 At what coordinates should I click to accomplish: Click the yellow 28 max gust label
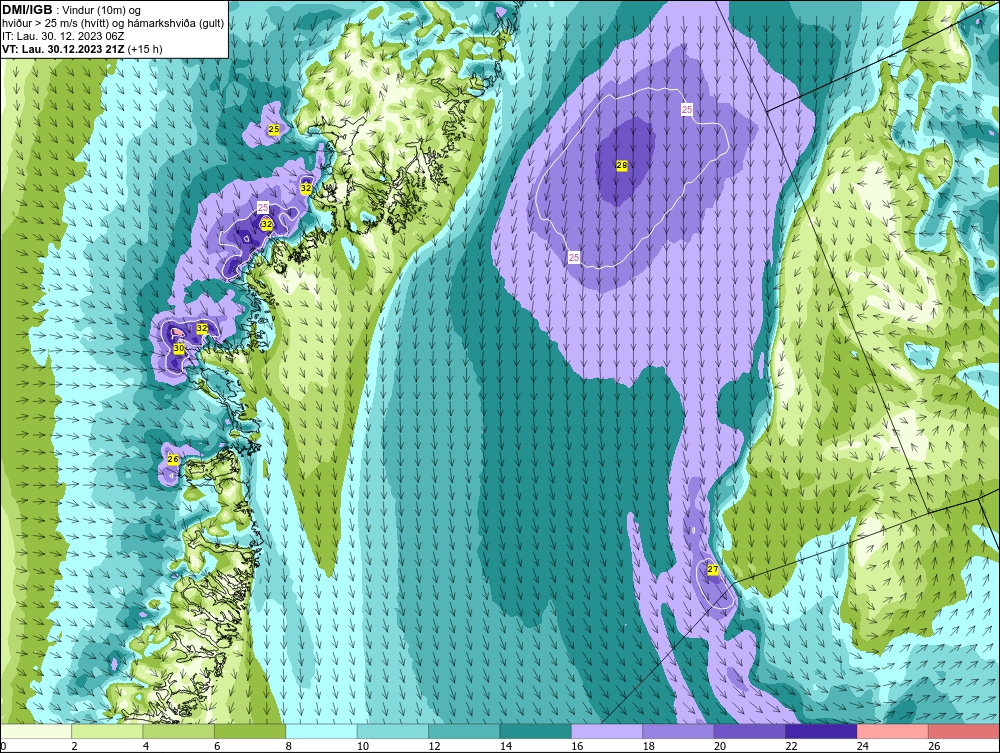pos(622,165)
